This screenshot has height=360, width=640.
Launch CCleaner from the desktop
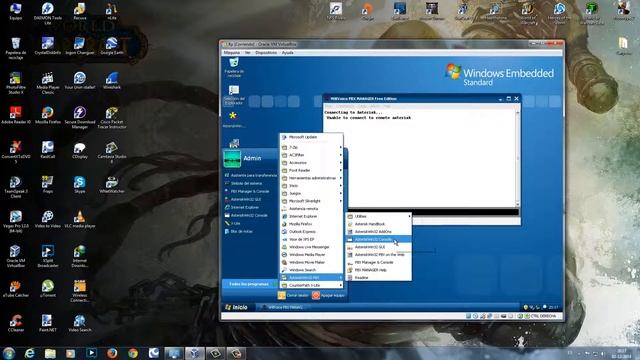click(x=16, y=323)
